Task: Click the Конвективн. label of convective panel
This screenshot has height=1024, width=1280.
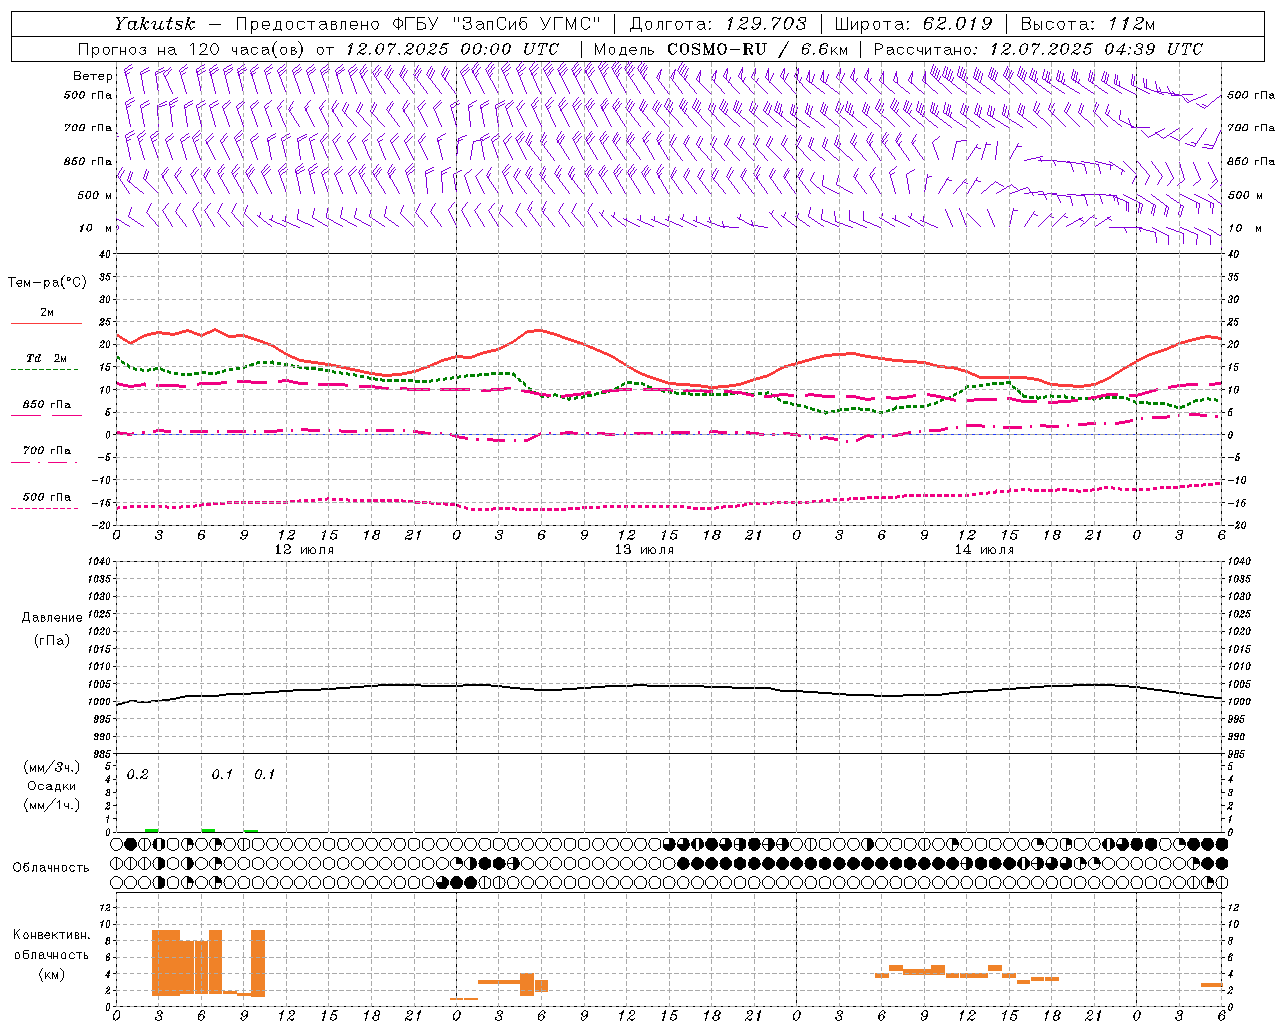Action: coord(52,935)
